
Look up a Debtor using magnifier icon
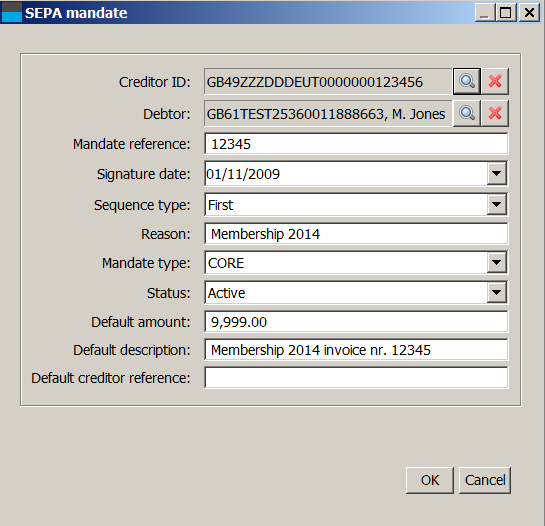(467, 113)
